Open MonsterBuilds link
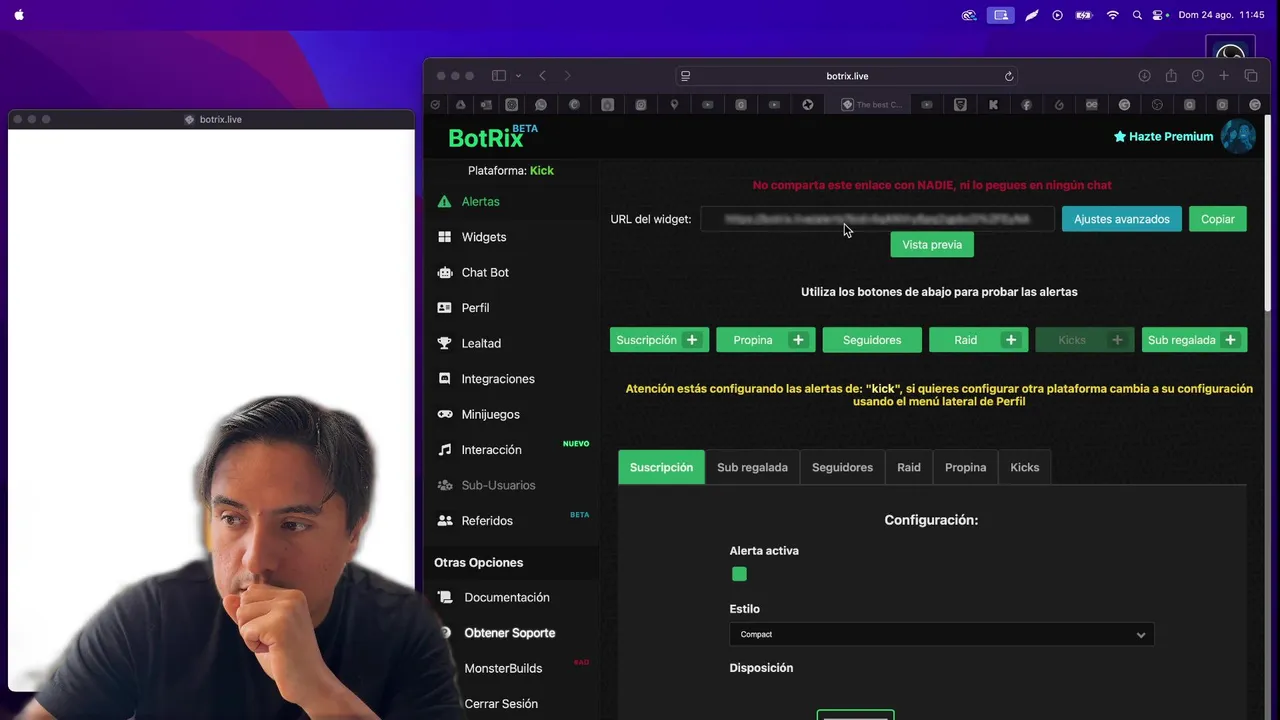This screenshot has width=1280, height=720. pos(503,668)
